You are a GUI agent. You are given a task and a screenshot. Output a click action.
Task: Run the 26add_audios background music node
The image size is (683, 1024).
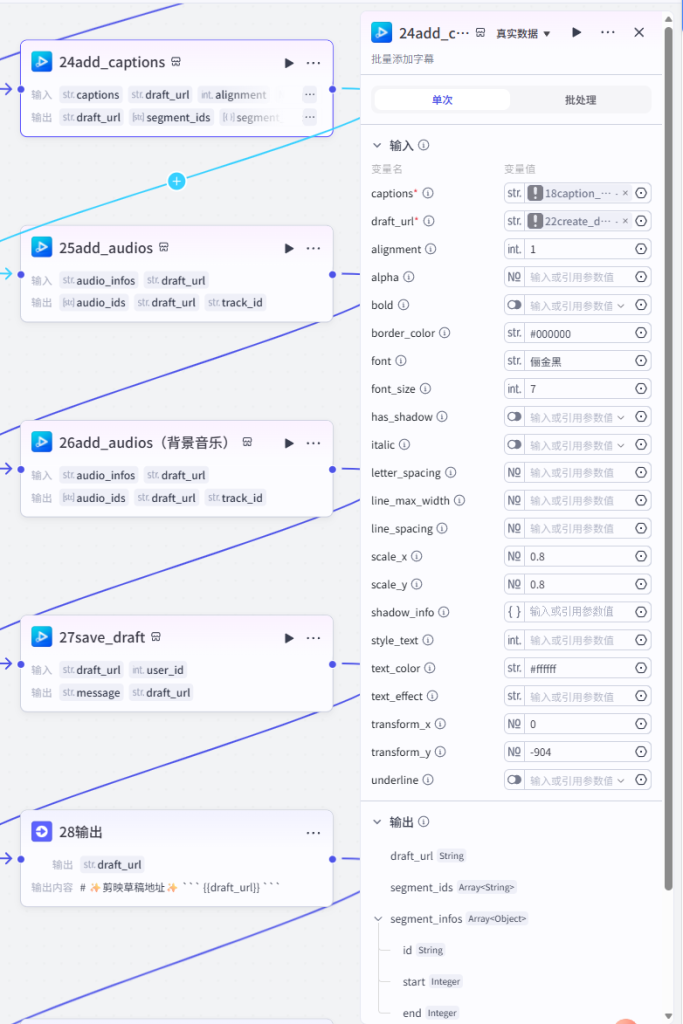[x=289, y=443]
